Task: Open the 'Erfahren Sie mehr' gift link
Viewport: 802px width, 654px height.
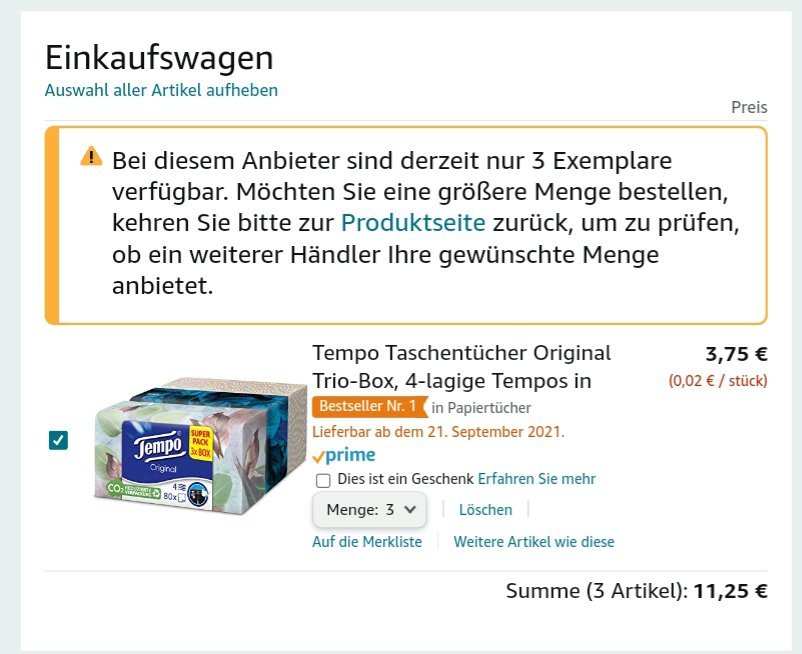Action: [x=537, y=479]
